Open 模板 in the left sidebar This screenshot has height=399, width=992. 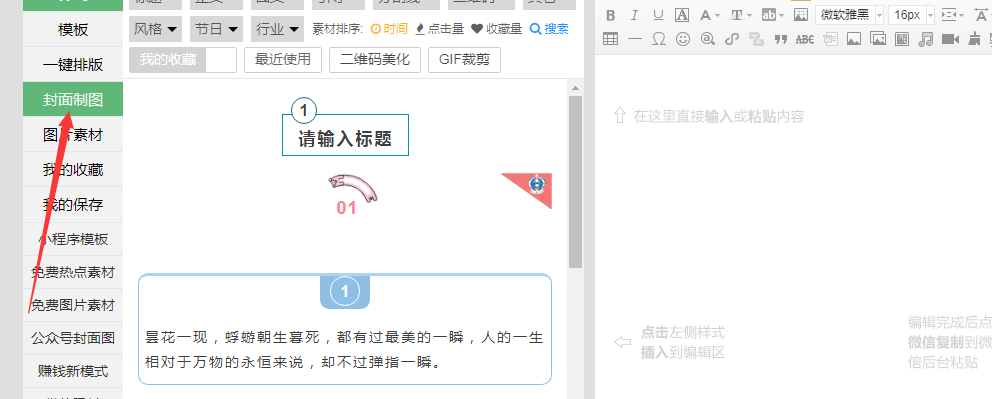coord(73,30)
